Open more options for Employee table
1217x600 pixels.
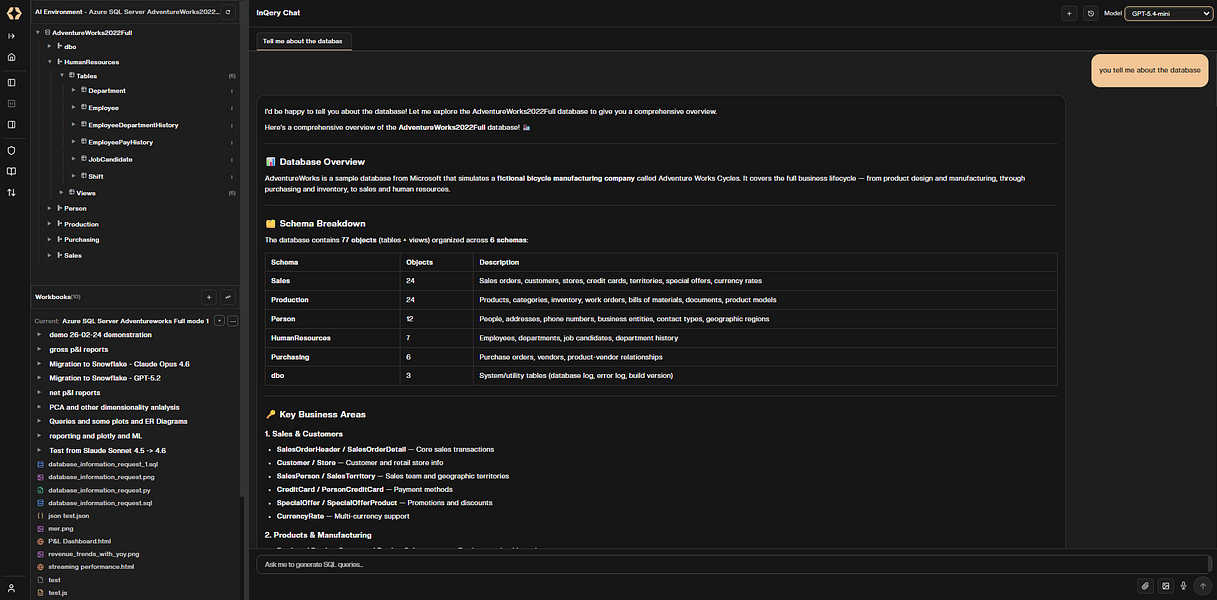(x=232, y=108)
